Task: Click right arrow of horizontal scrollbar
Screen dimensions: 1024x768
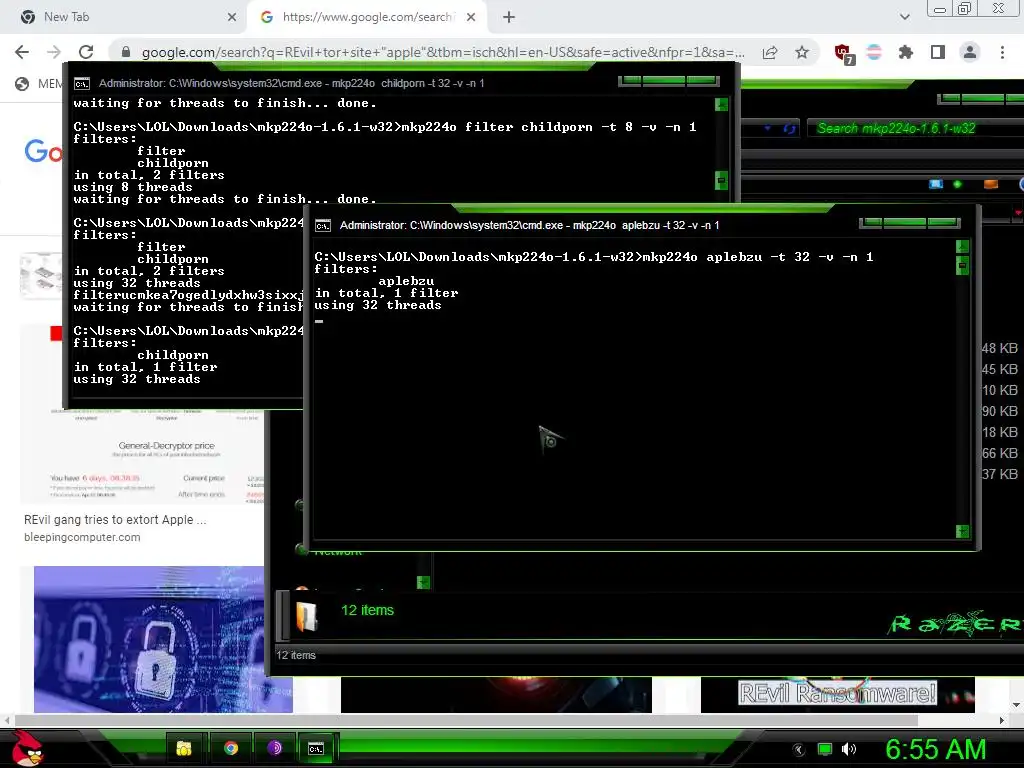Action: click(1002, 720)
